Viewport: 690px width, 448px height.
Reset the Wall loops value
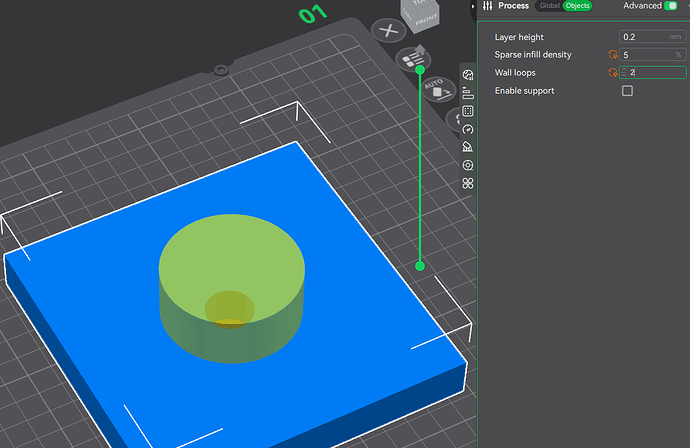pyautogui.click(x=613, y=73)
